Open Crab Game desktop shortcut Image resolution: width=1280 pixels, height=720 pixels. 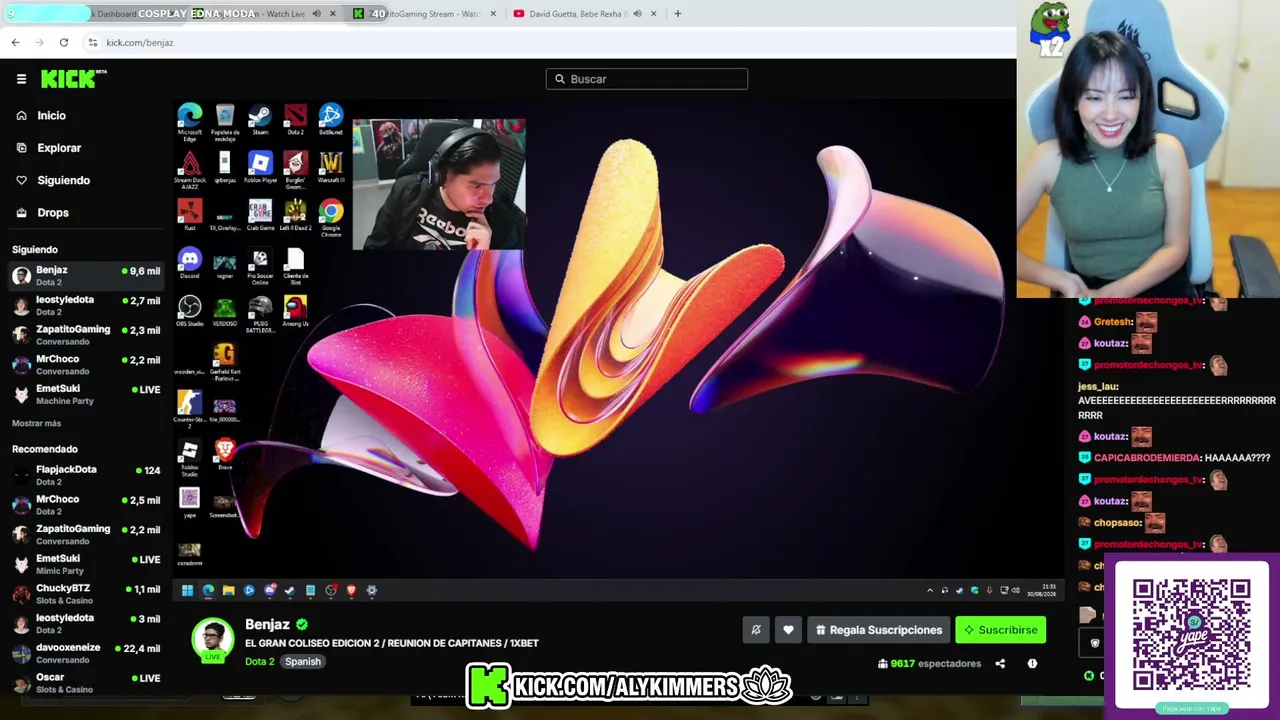(260, 215)
